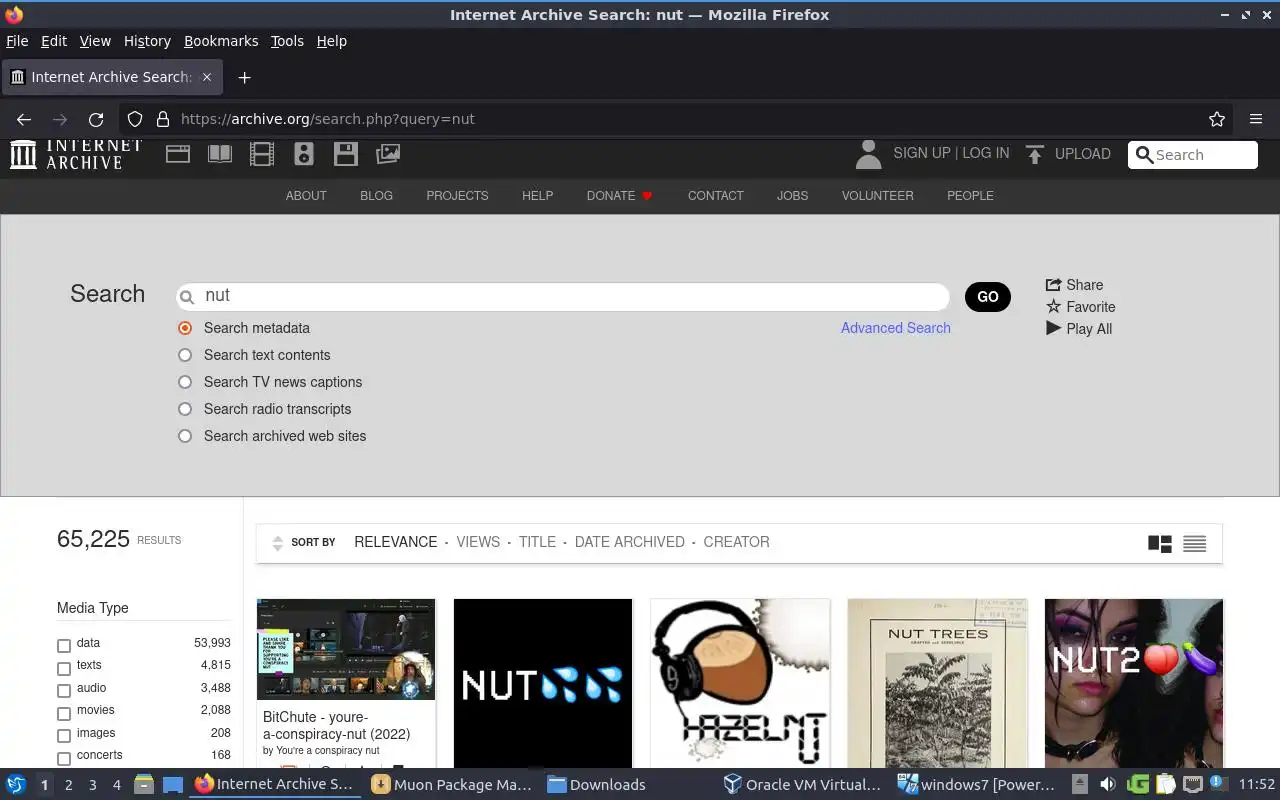1280x800 pixels.
Task: Sort results by CREATOR
Action: [736, 542]
